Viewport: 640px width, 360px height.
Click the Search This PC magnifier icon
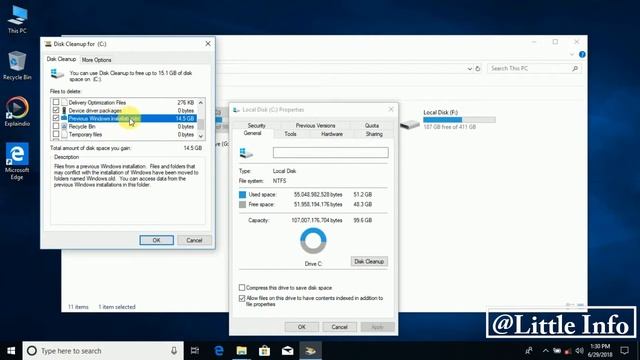[575, 69]
